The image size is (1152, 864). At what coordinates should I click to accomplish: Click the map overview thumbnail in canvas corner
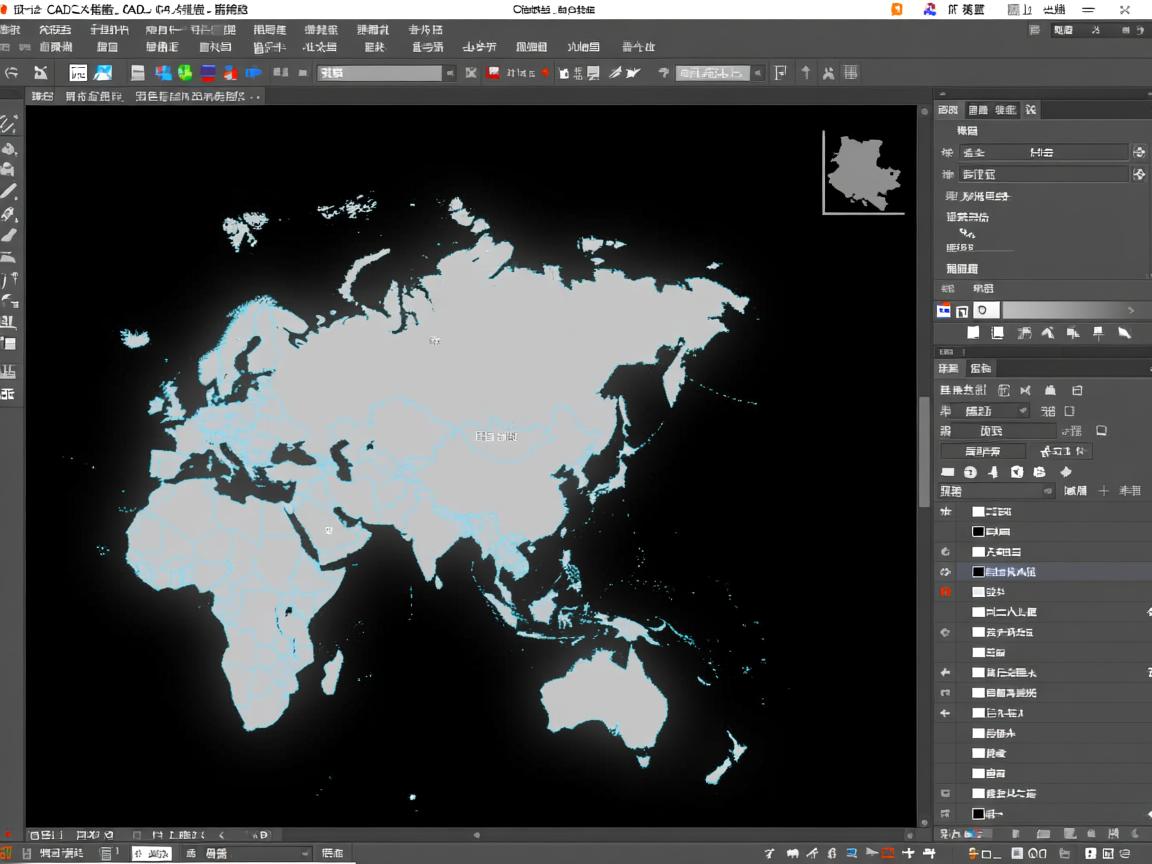[x=863, y=172]
